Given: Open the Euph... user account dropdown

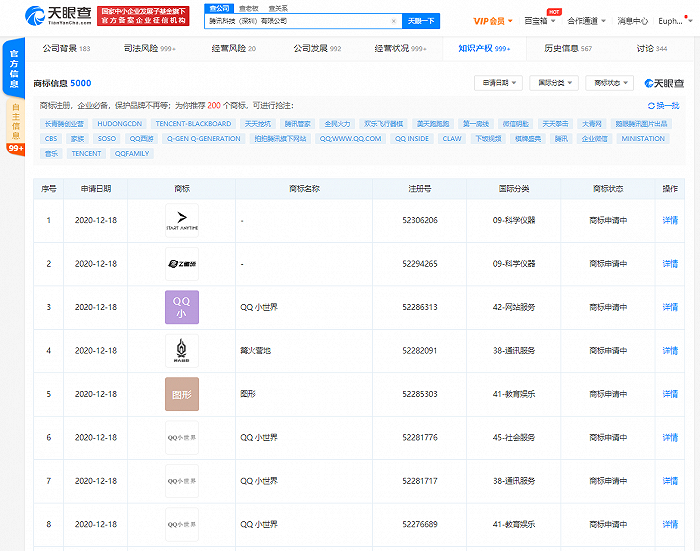Looking at the screenshot, I should click(675, 21).
